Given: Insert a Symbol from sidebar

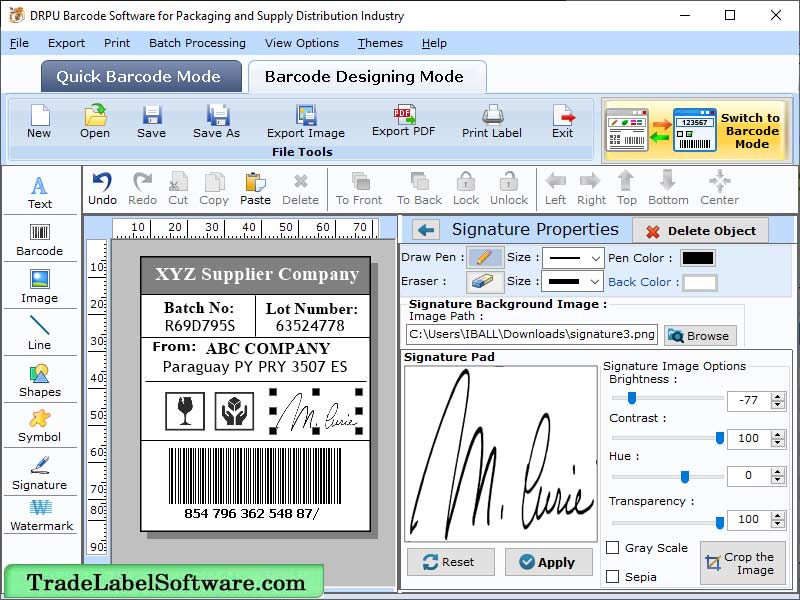Looking at the screenshot, I should click(40, 426).
